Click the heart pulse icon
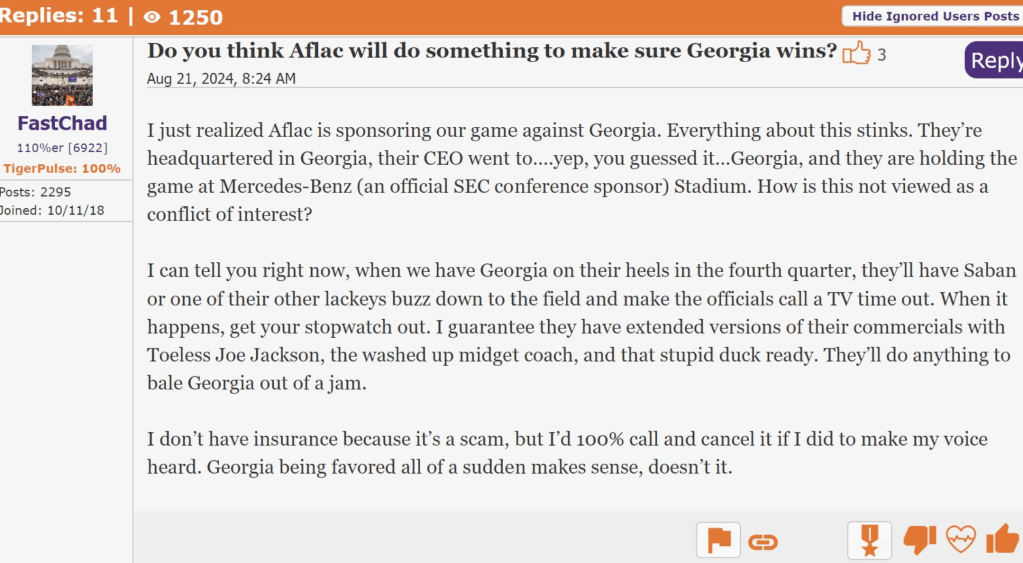The image size is (1023, 563). click(x=960, y=540)
